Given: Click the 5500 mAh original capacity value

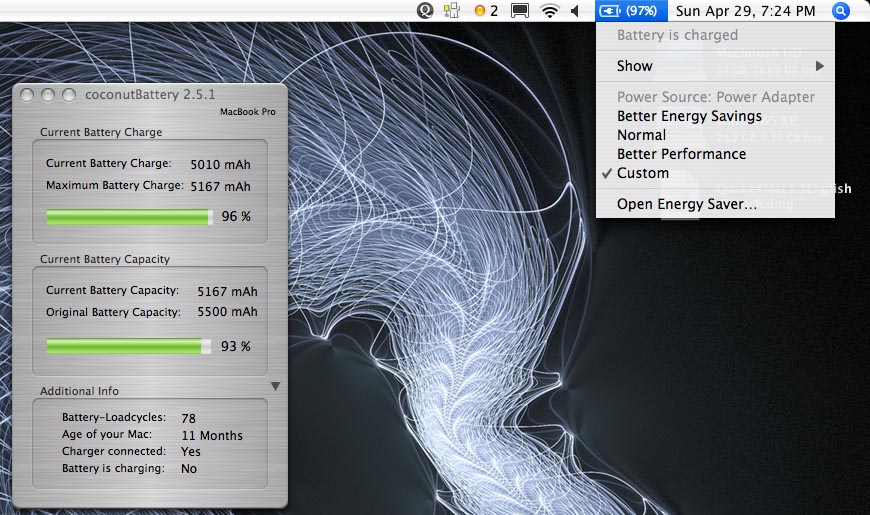Looking at the screenshot, I should pyautogui.click(x=227, y=312).
